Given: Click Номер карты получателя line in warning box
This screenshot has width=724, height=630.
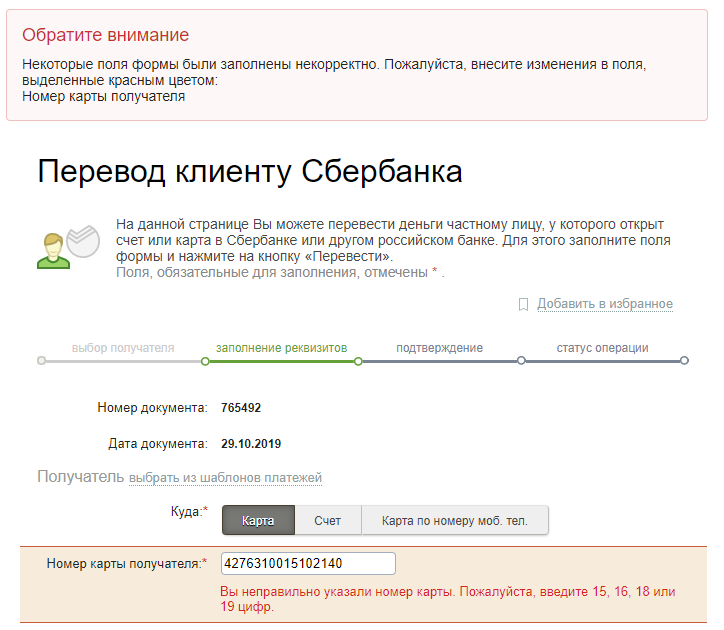Looking at the screenshot, I should pos(103,97).
